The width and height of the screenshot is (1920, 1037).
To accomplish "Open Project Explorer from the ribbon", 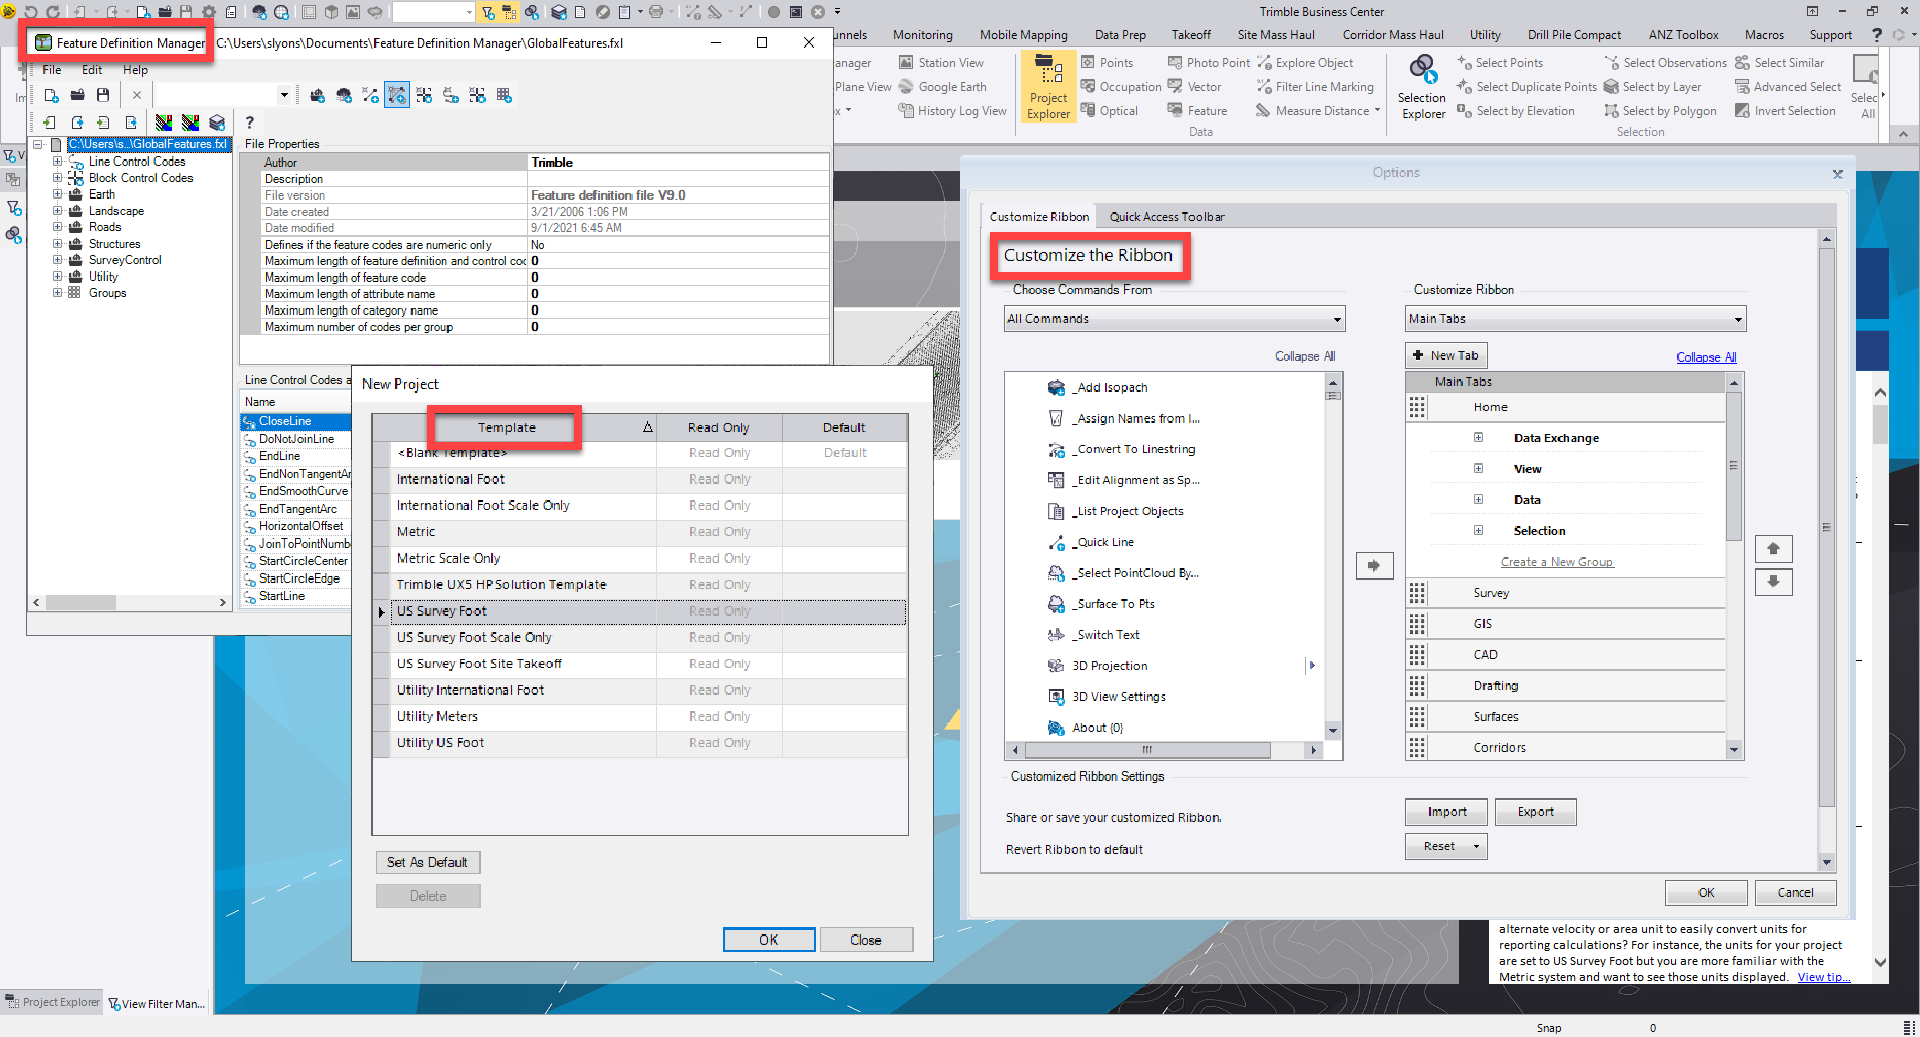I will (1048, 87).
